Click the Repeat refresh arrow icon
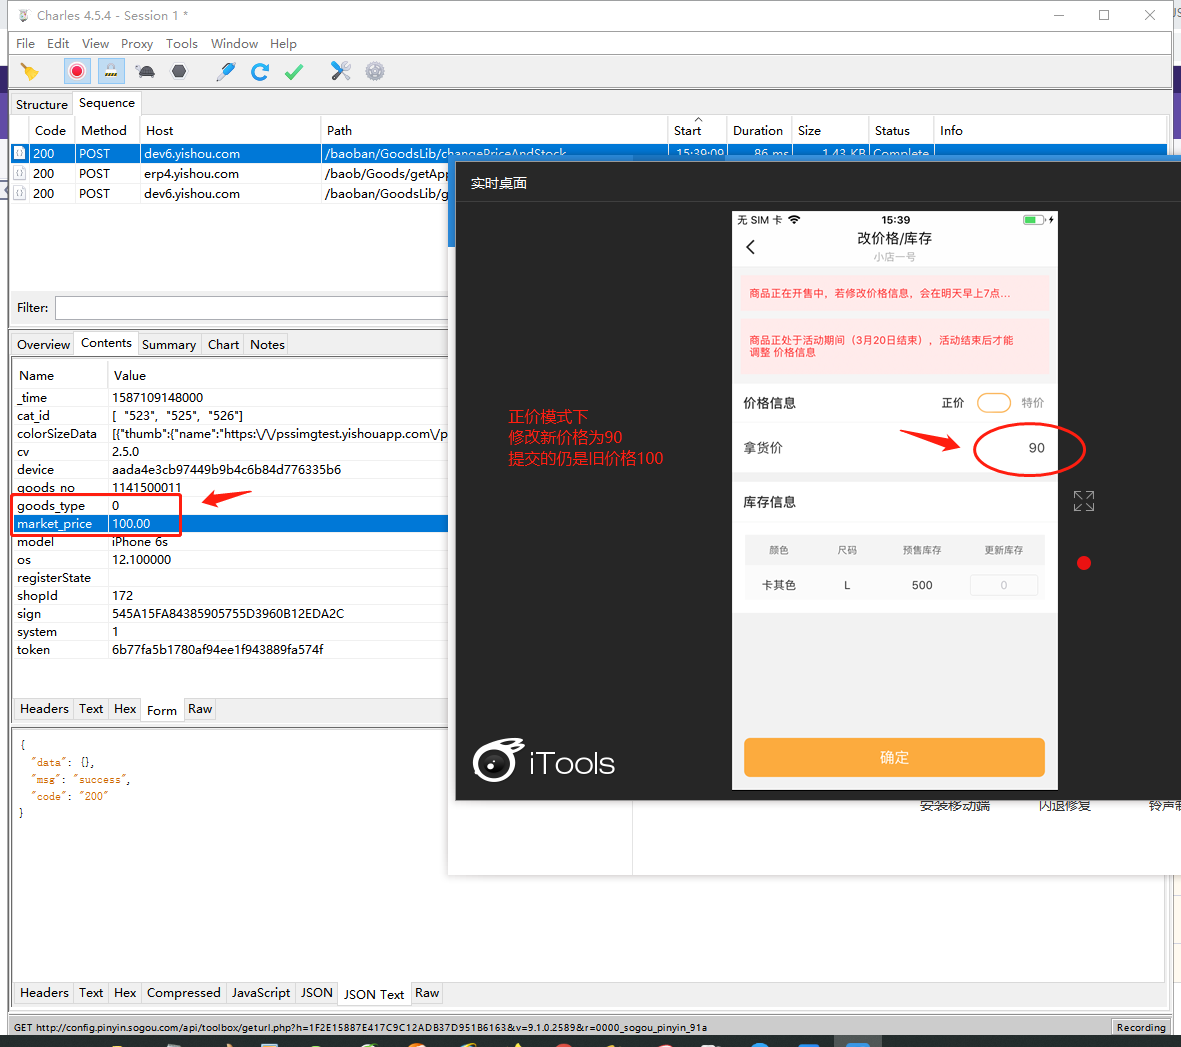Image resolution: width=1181 pixels, height=1047 pixels. (x=260, y=72)
